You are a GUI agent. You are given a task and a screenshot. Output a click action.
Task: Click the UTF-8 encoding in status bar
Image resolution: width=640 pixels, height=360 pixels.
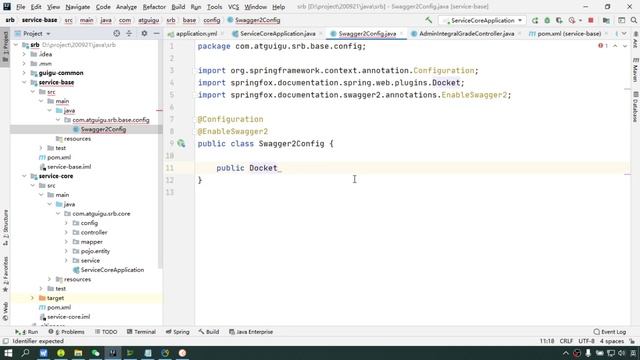(x=586, y=341)
